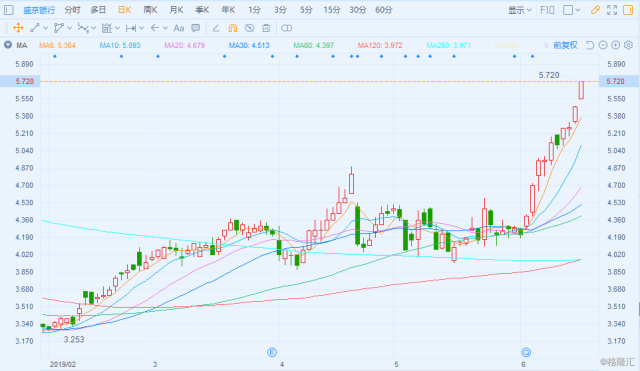640x371 pixels.
Task: Click the event marker circle below April
Action: pyautogui.click(x=272, y=352)
